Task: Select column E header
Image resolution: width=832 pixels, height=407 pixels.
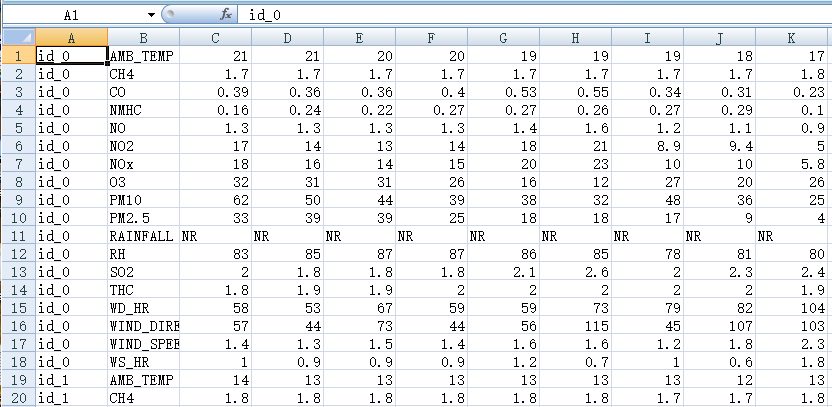Action: 360,37
